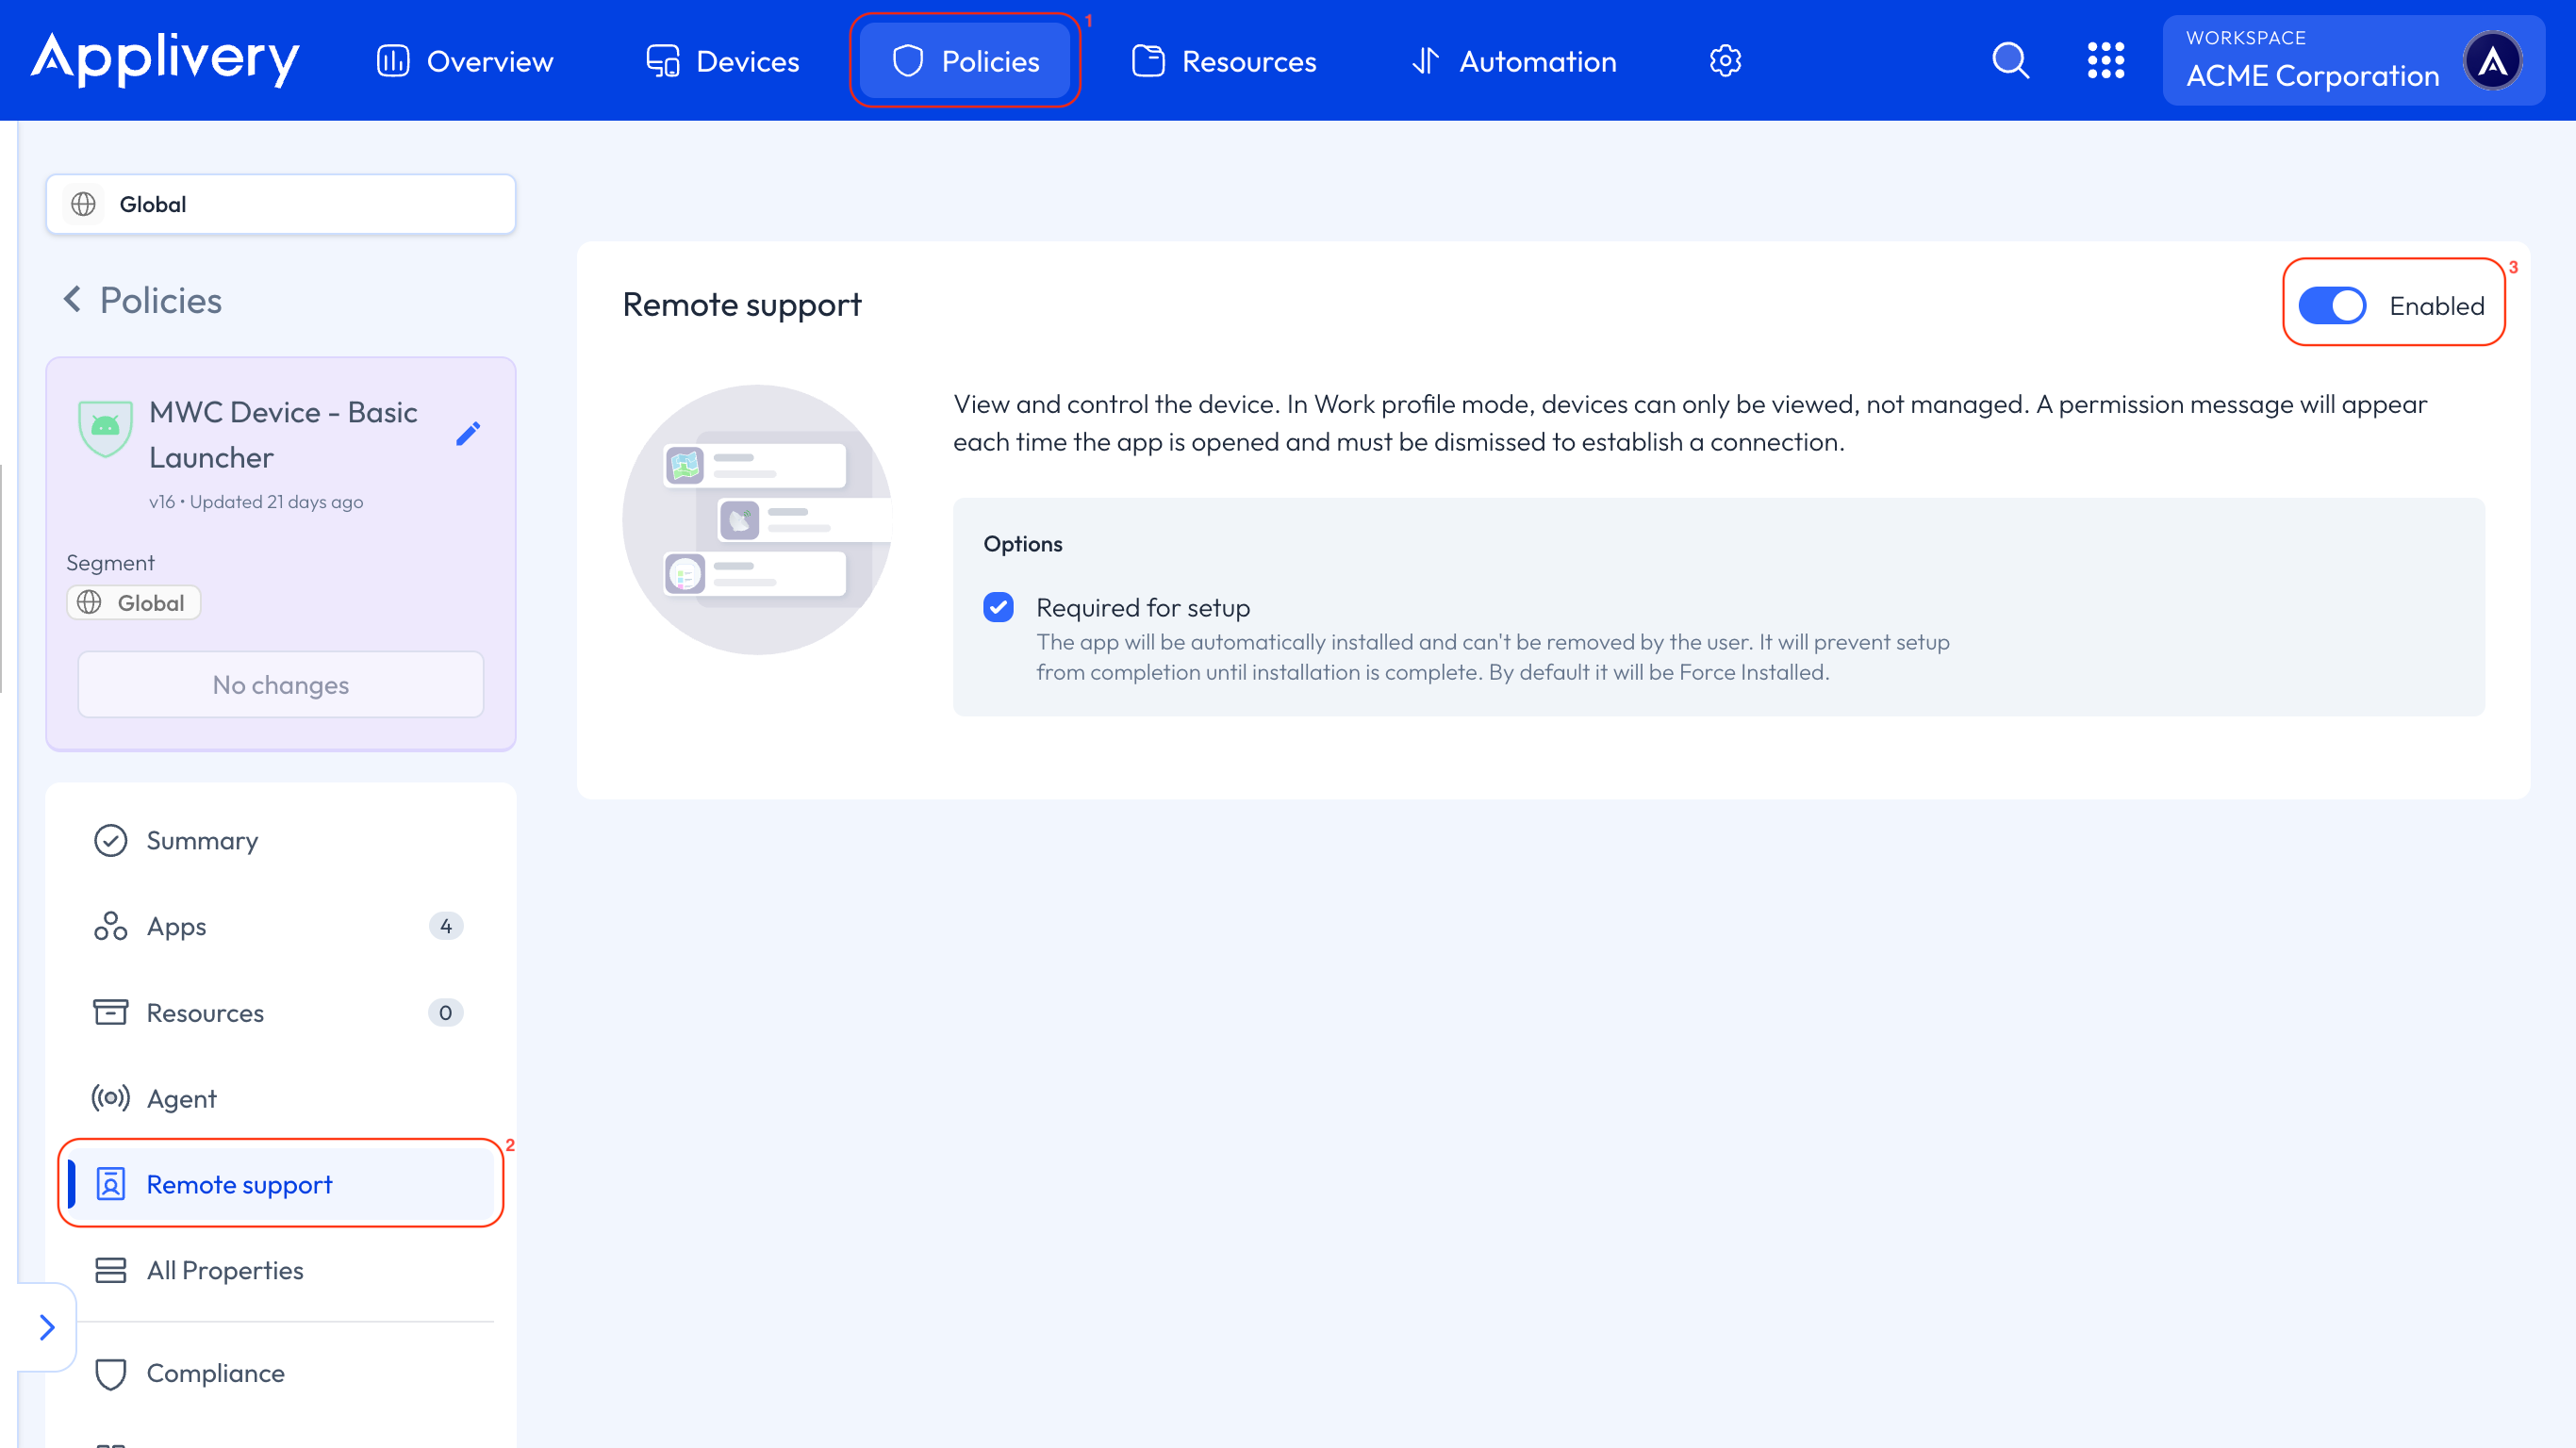Open workspace settings gear

[1725, 60]
